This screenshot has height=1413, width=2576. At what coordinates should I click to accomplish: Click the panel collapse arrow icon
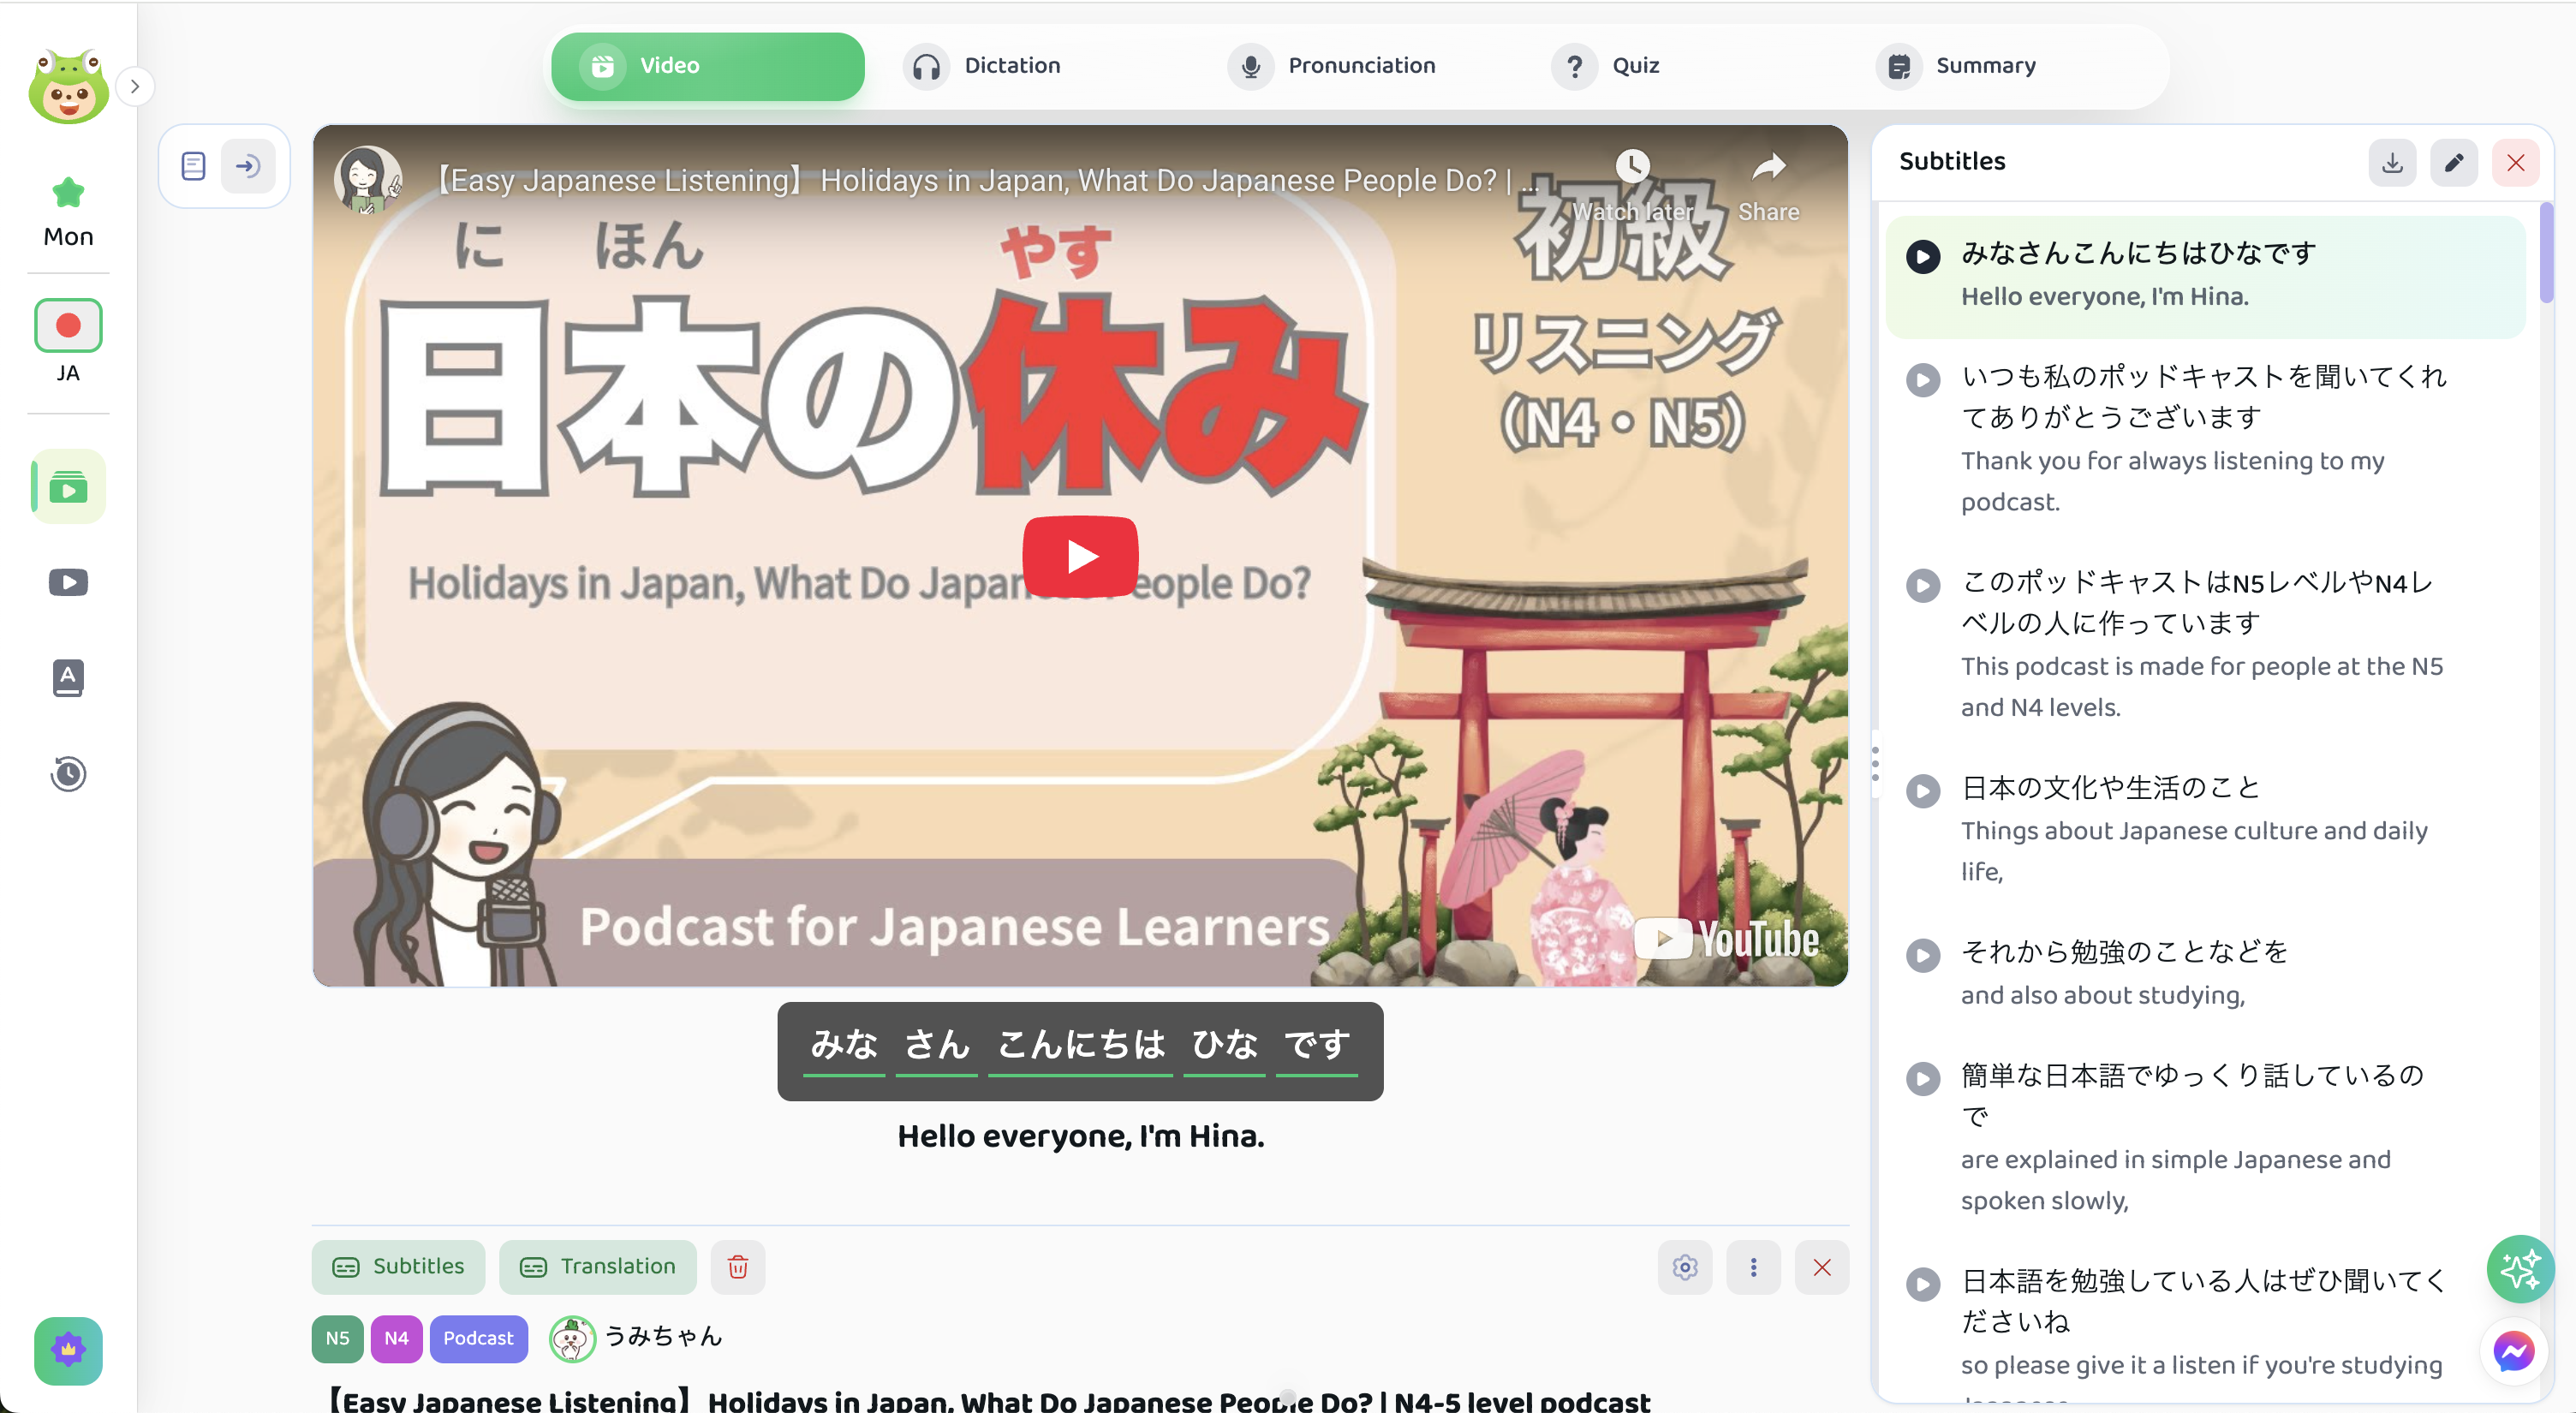pos(248,166)
